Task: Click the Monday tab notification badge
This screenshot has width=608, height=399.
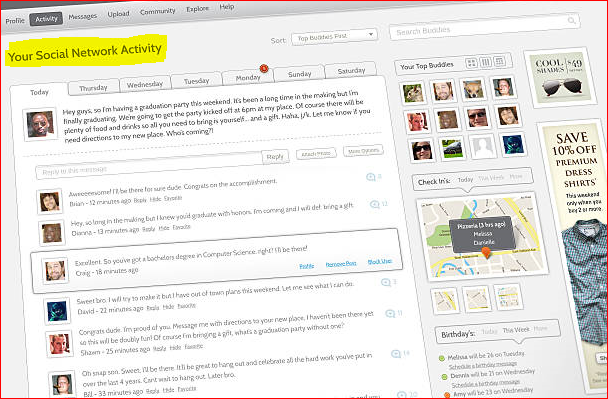Action: (264, 69)
